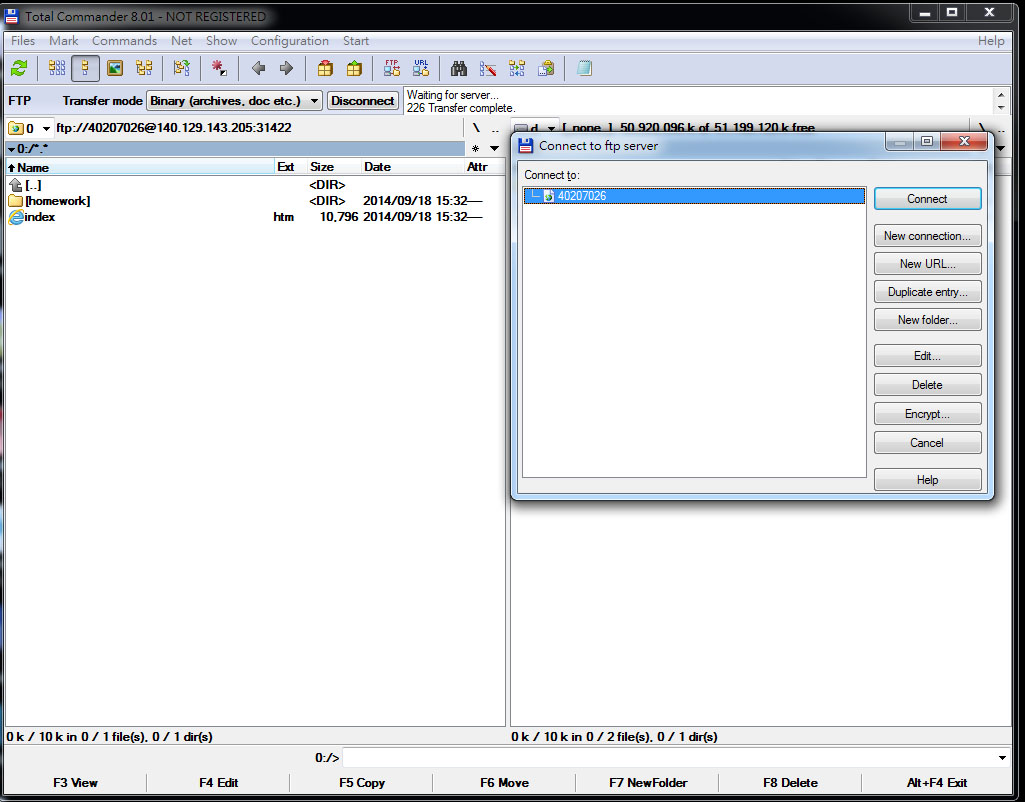Click the New connection... button
1025x802 pixels.
928,236
